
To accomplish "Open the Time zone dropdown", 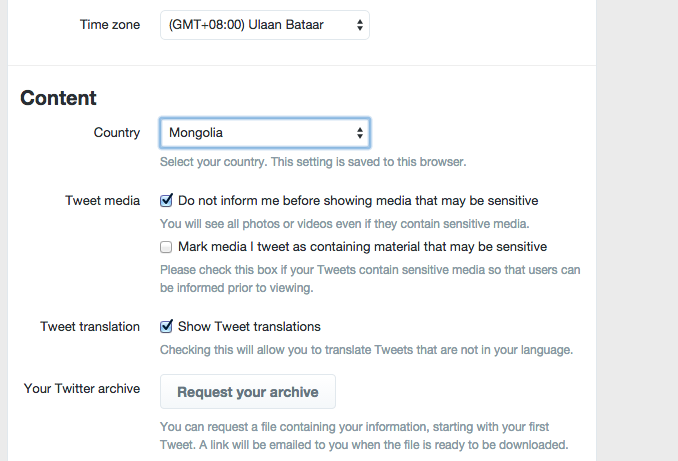I will pos(265,25).
